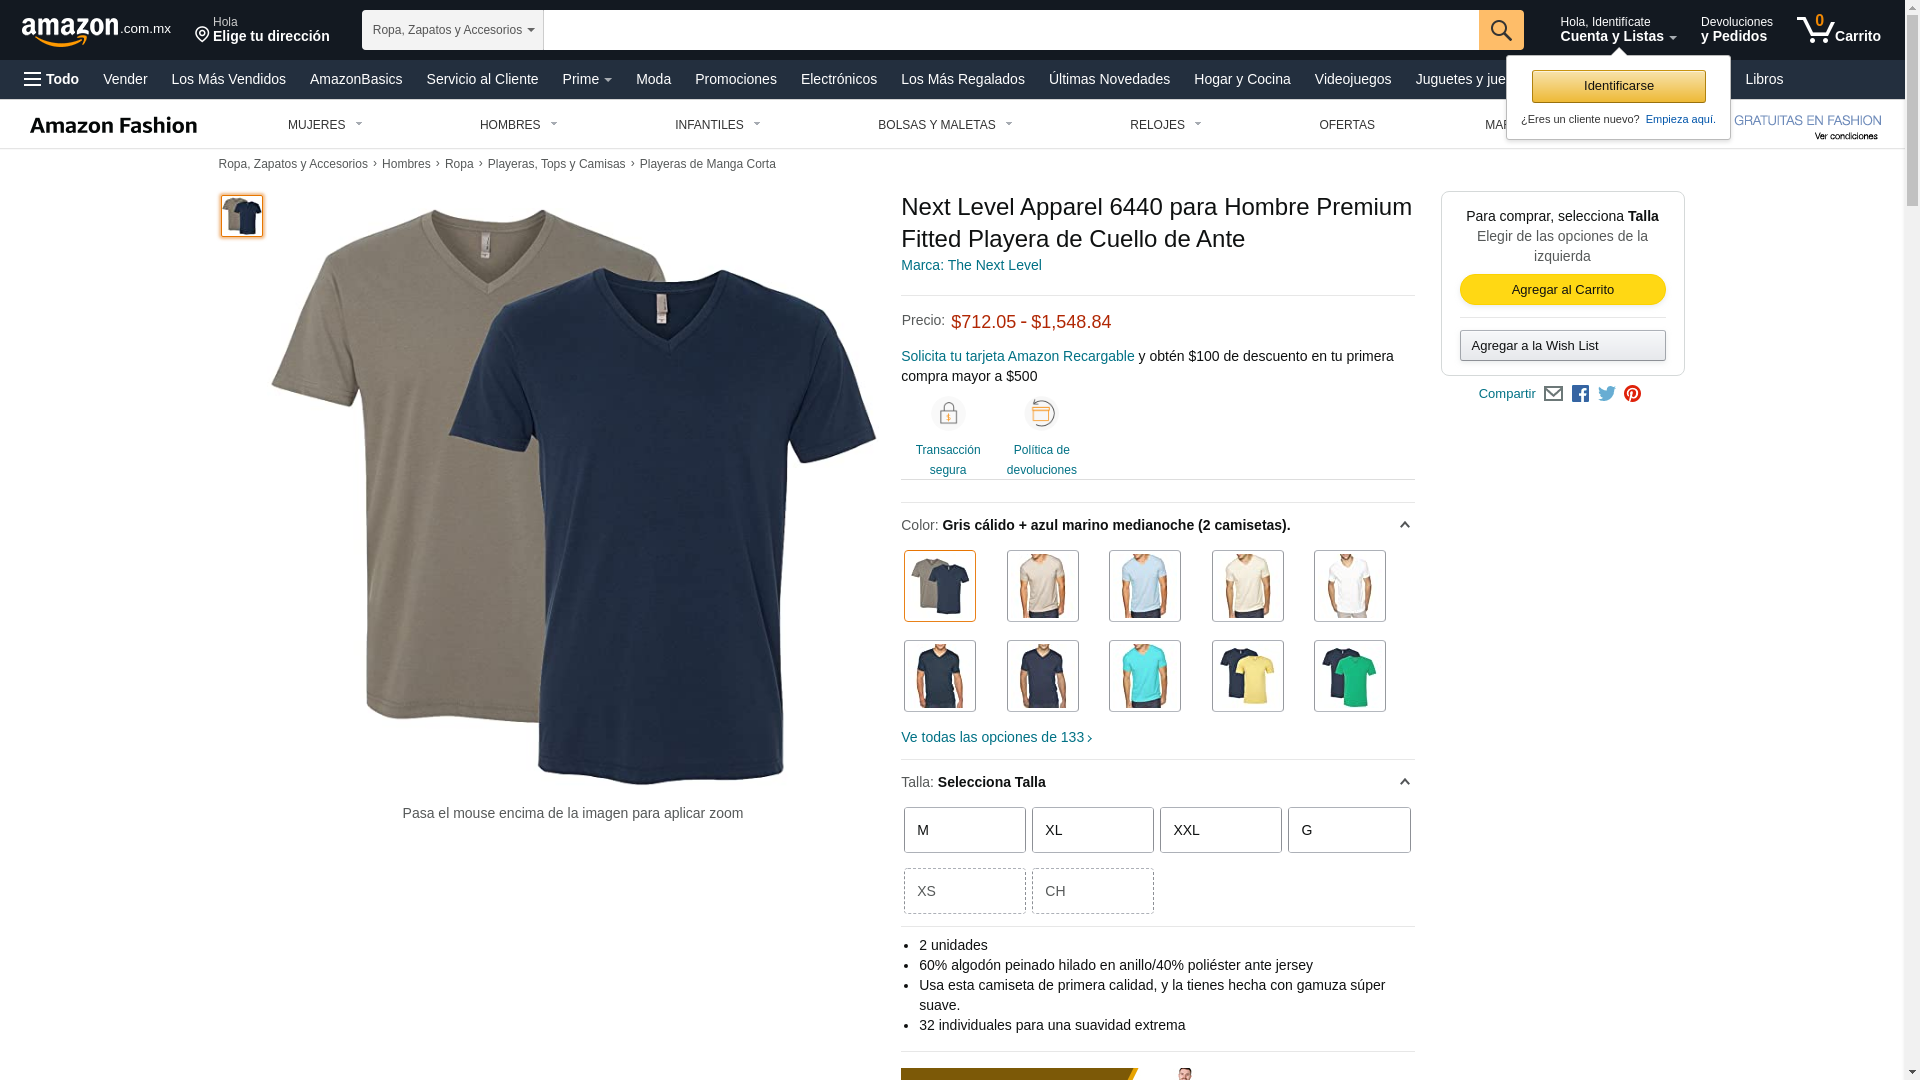The width and height of the screenshot is (1920, 1080).
Task: Open the OFERTAS fashion tab
Action: click(1347, 125)
